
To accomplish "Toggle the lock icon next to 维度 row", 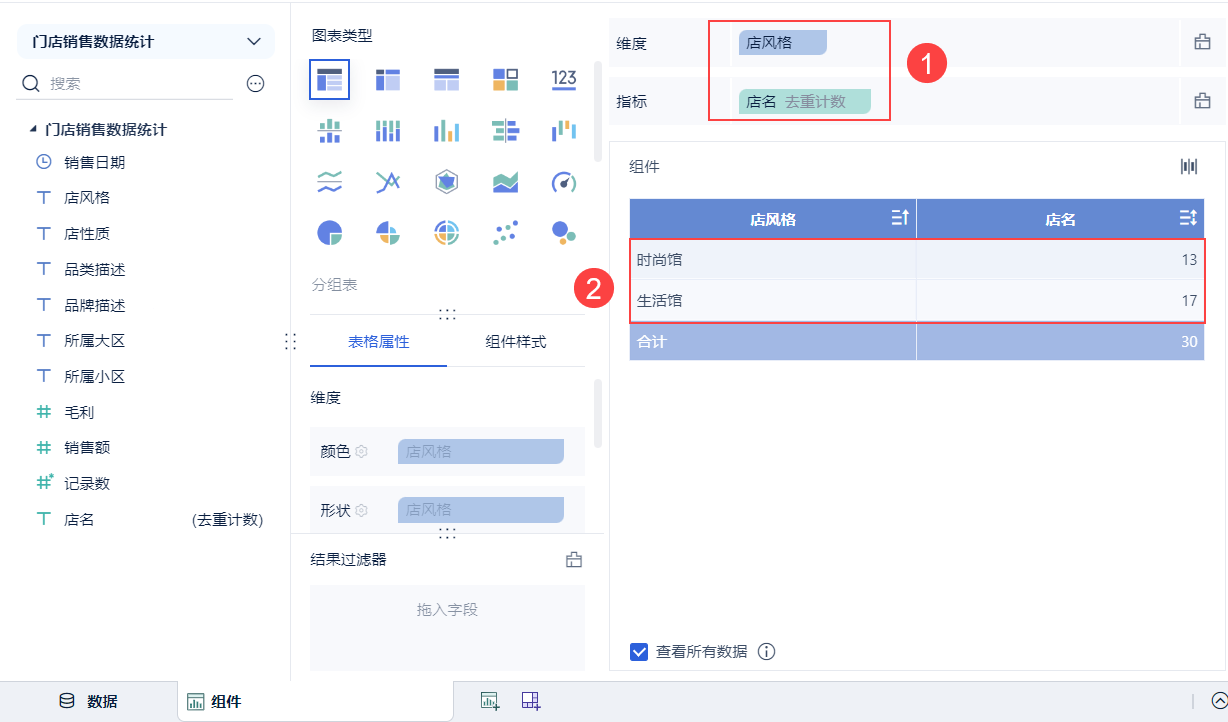I will coord(1204,42).
